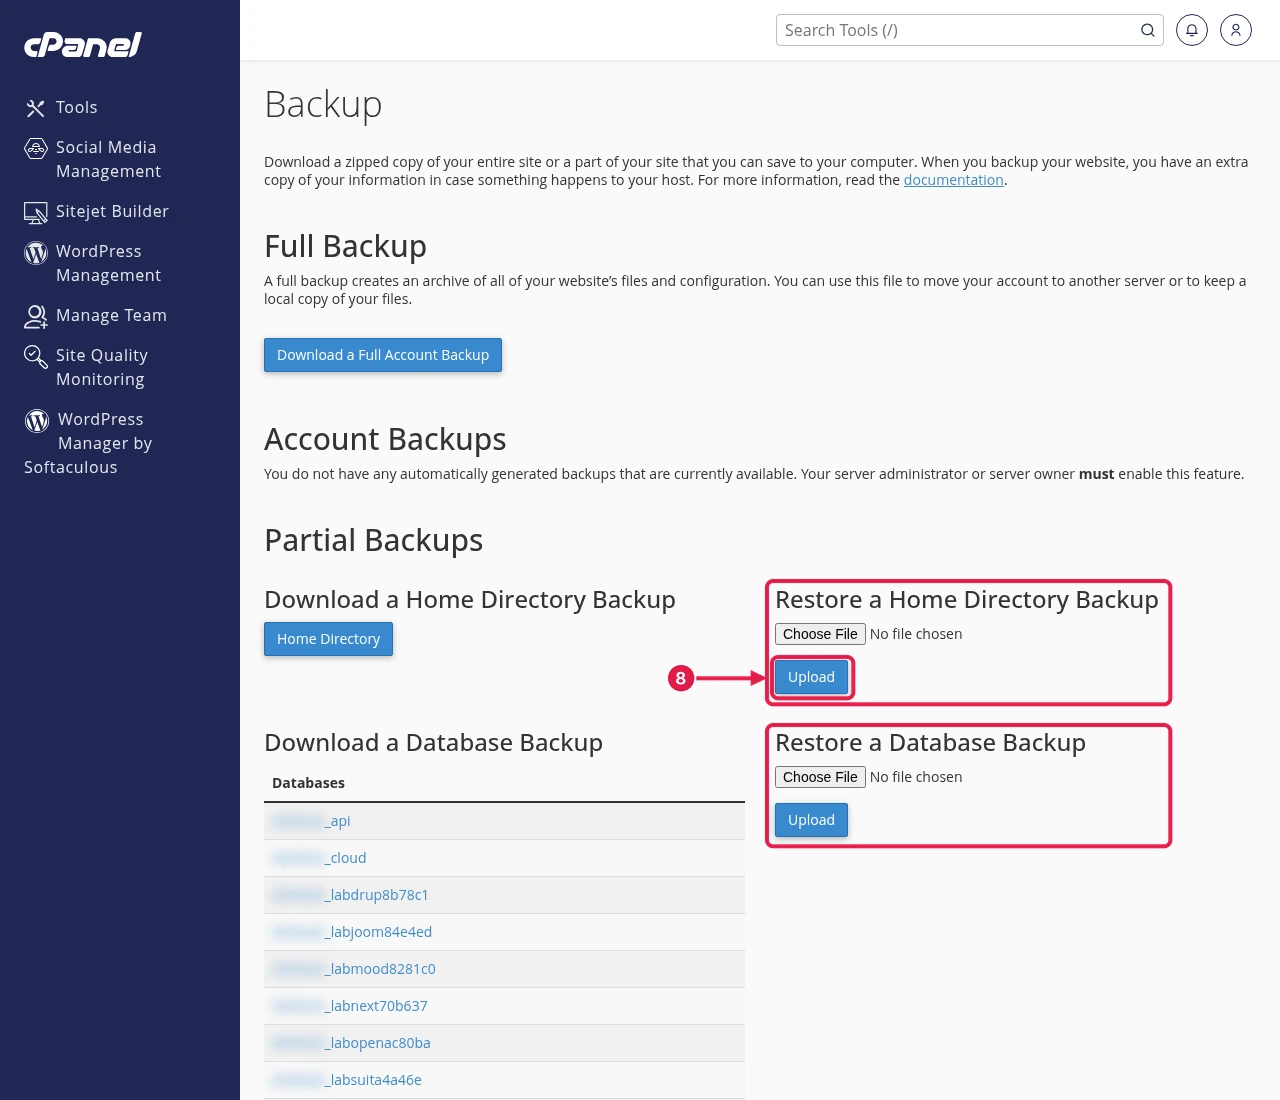Open Sitejet Builder menu item

coord(112,211)
